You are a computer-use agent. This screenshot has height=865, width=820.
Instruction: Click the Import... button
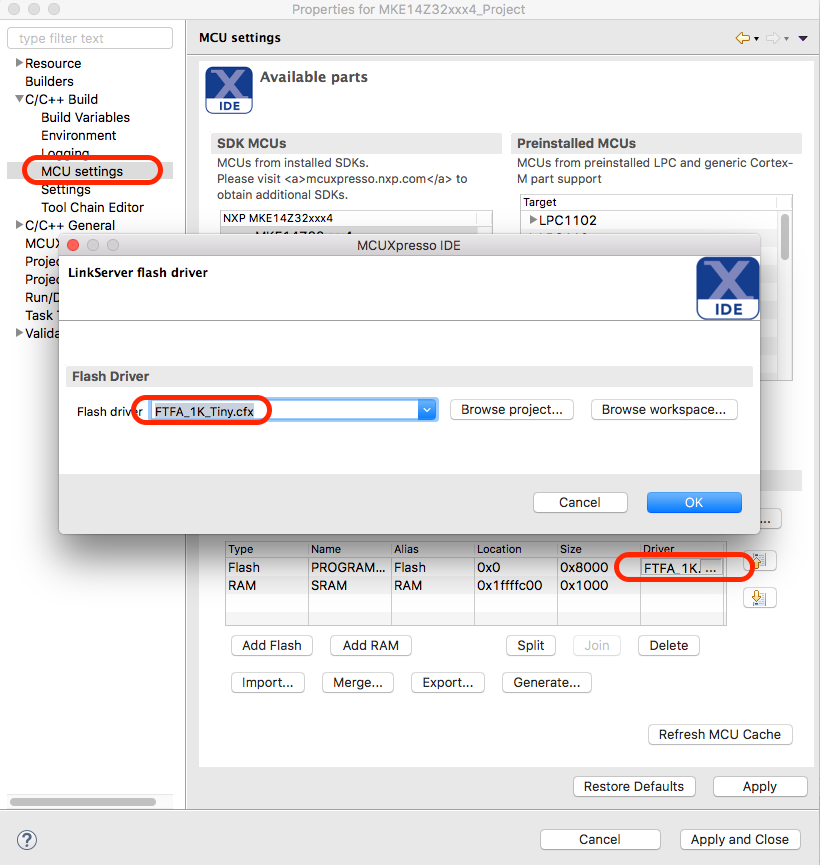pyautogui.click(x=268, y=682)
